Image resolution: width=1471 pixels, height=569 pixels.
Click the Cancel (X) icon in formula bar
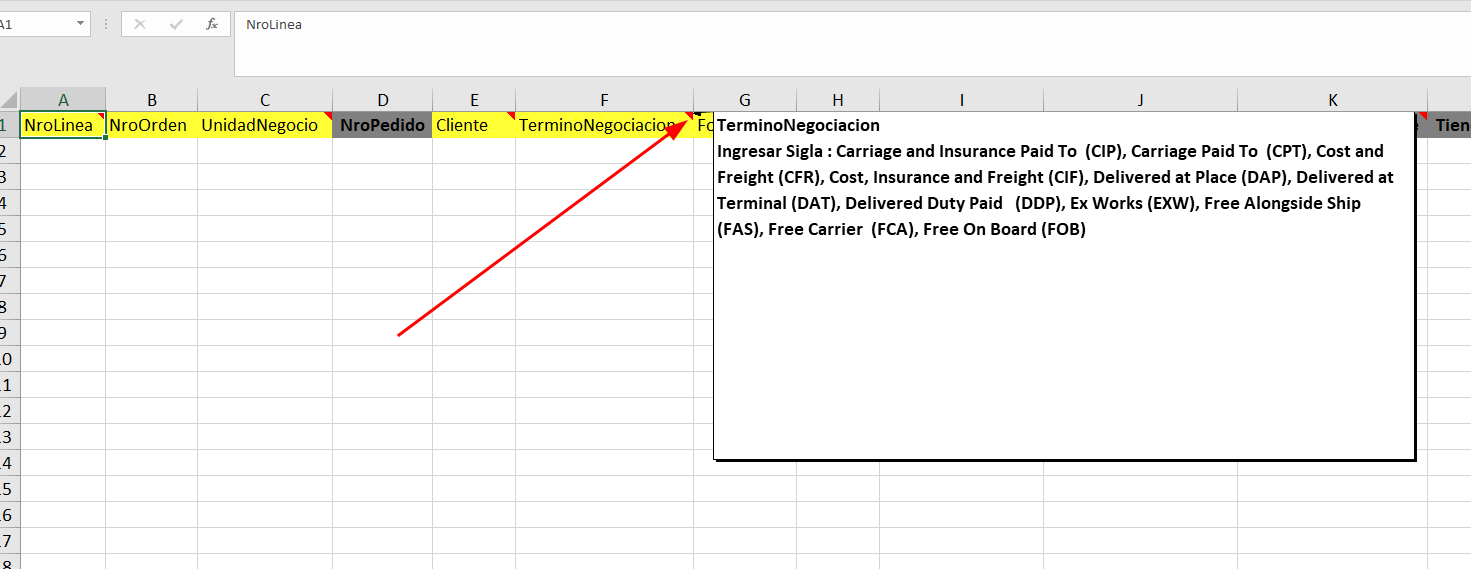140,24
